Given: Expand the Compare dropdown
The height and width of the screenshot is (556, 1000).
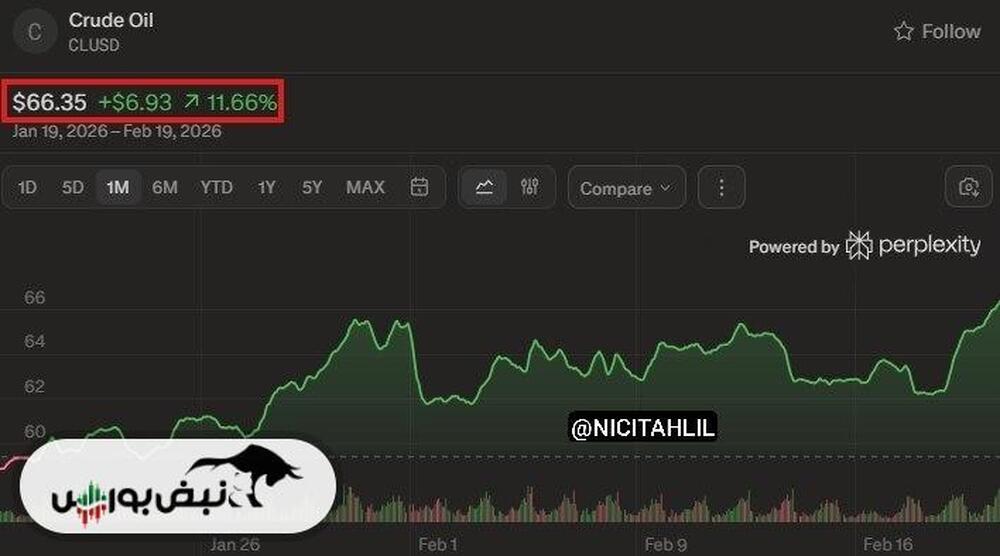Looking at the screenshot, I should pyautogui.click(x=626, y=188).
